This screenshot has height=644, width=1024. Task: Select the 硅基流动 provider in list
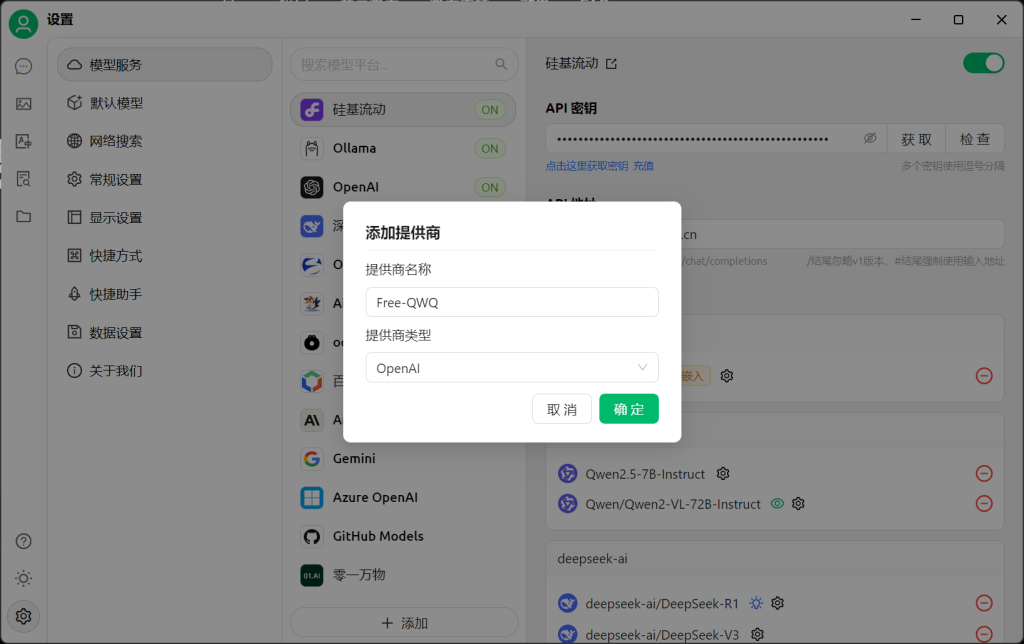403,110
